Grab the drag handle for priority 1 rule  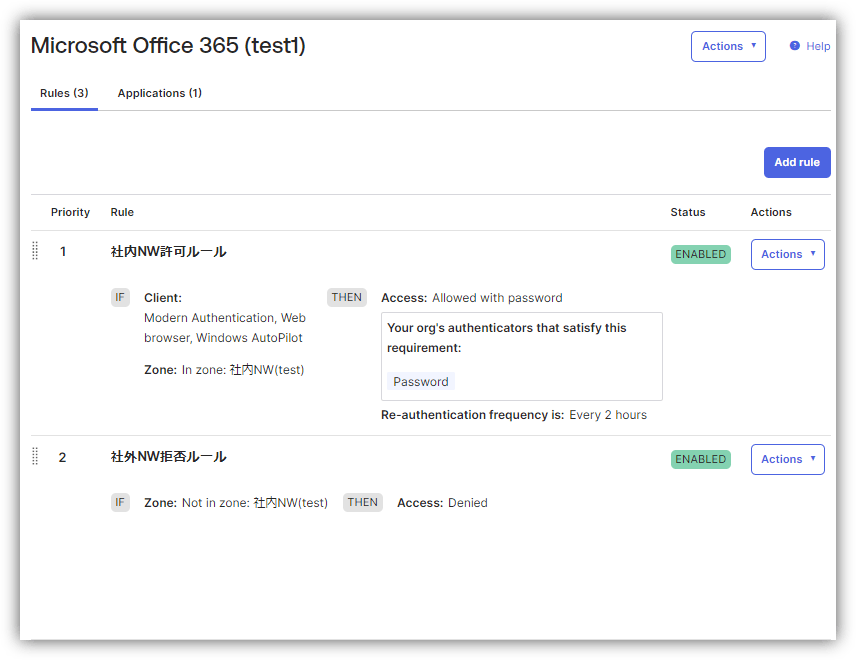click(x=35, y=251)
